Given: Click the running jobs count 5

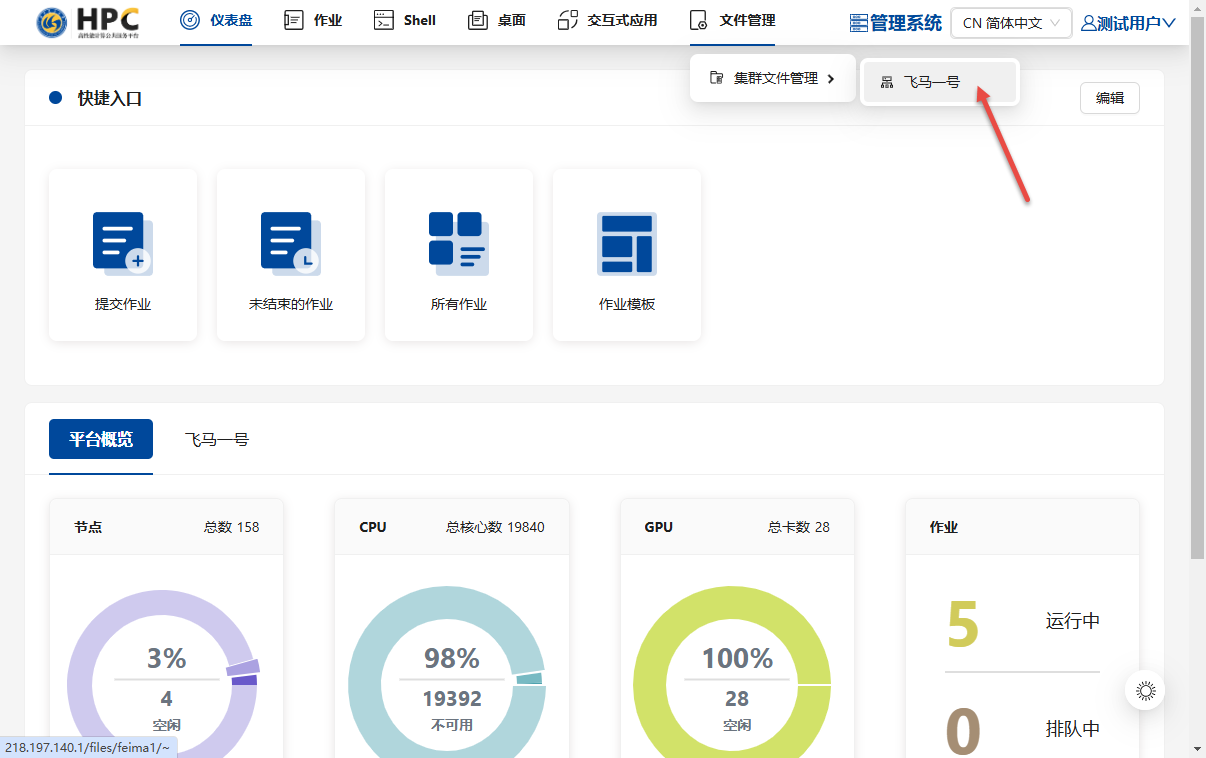Looking at the screenshot, I should point(963,623).
